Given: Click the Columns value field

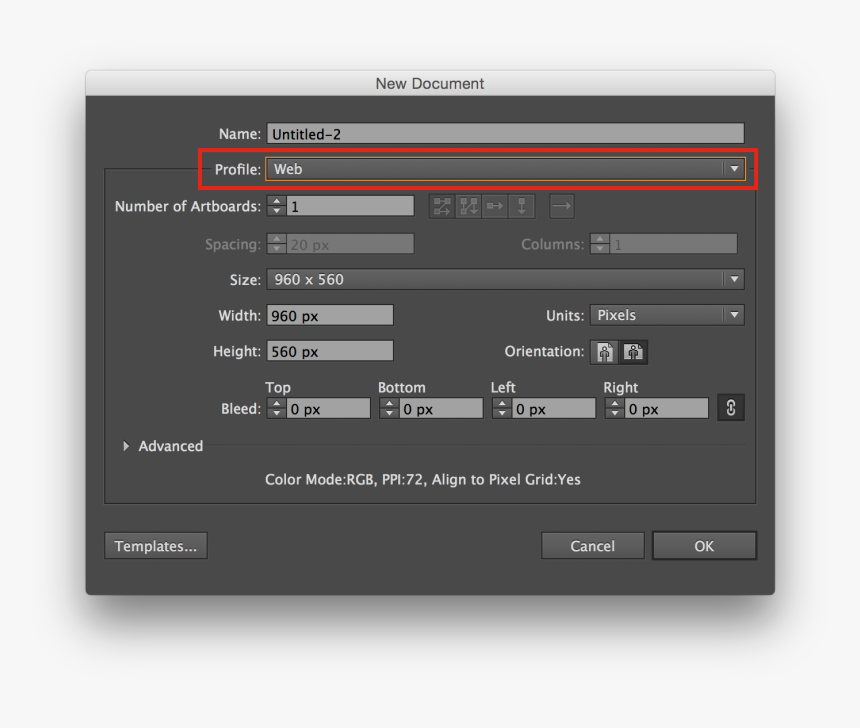Looking at the screenshot, I should click(x=674, y=244).
